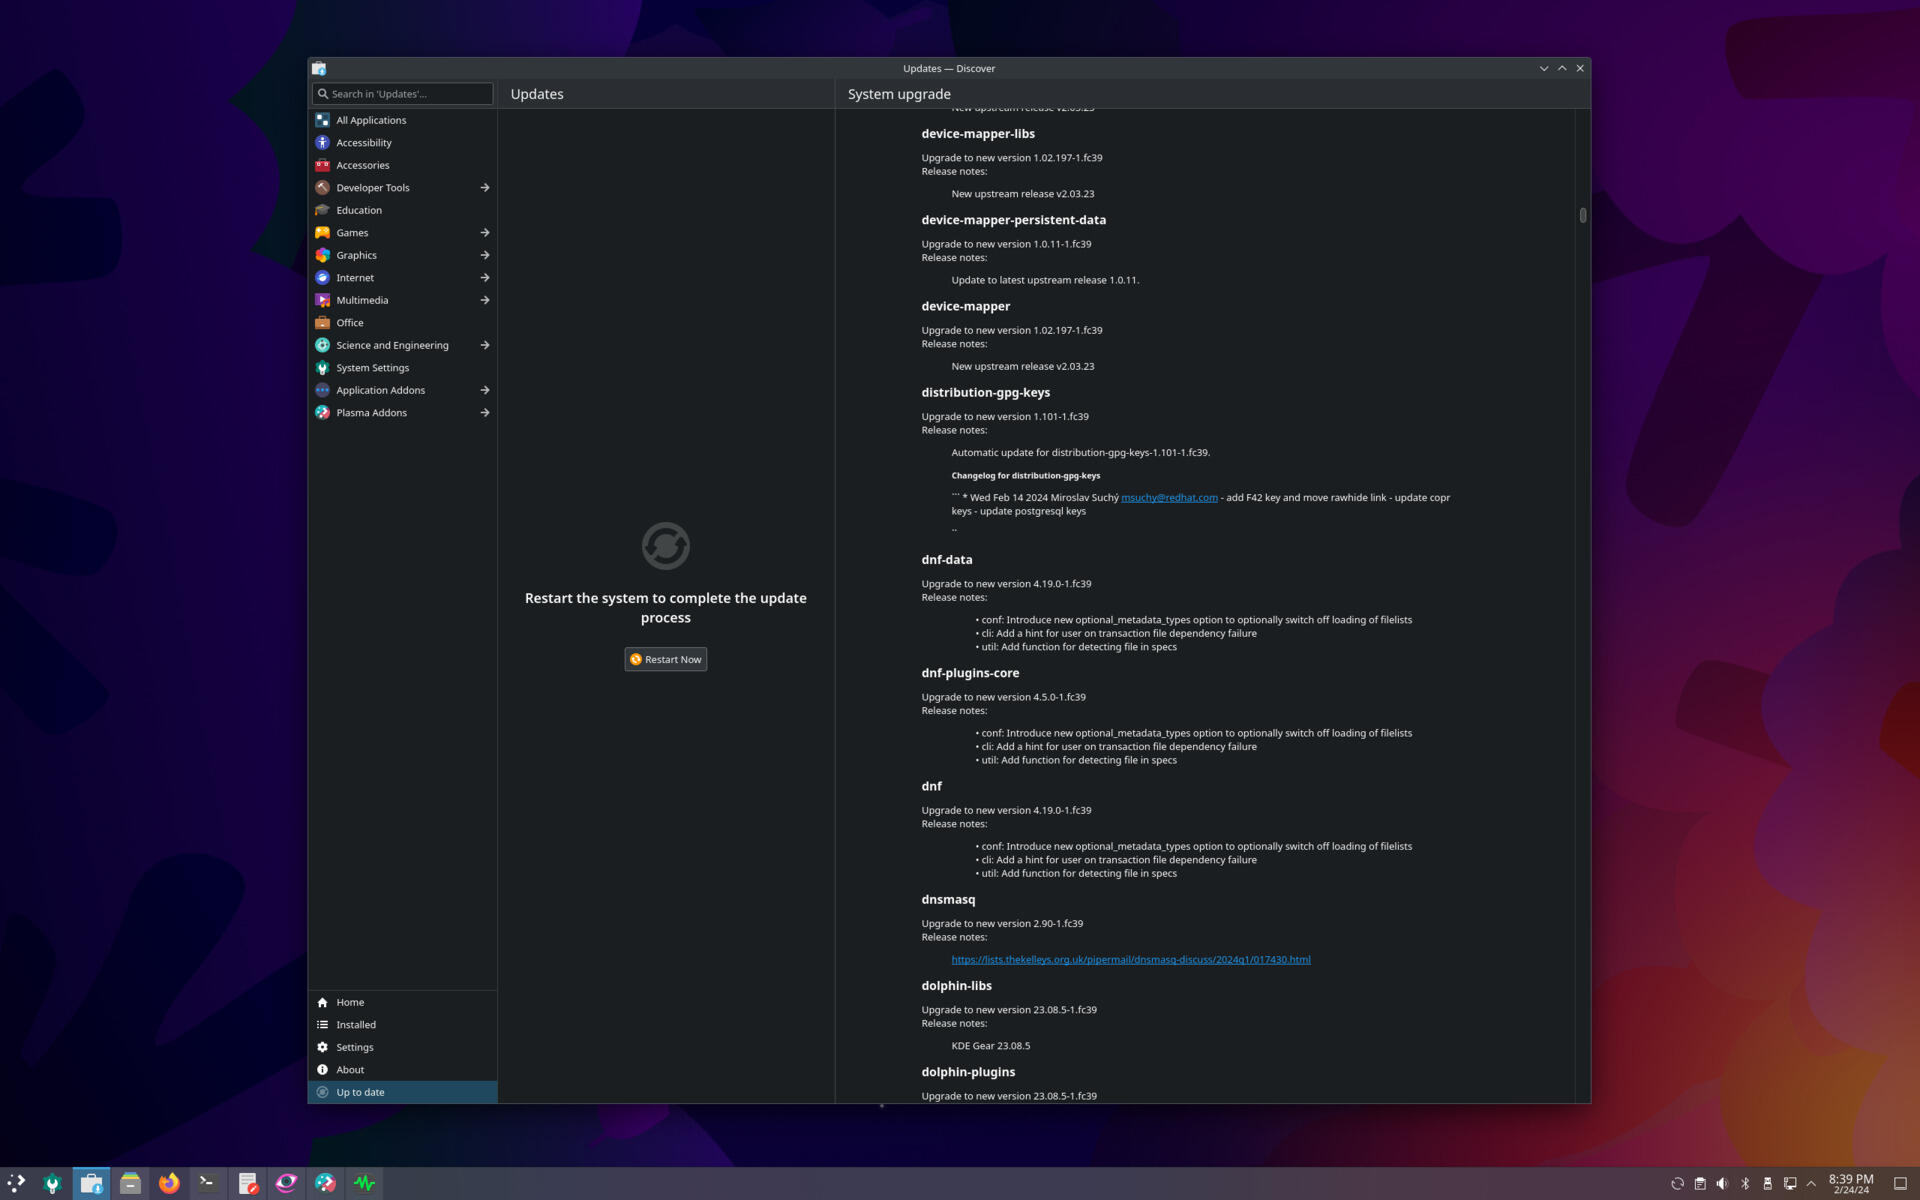Expand the Graphics category arrow

click(x=485, y=255)
